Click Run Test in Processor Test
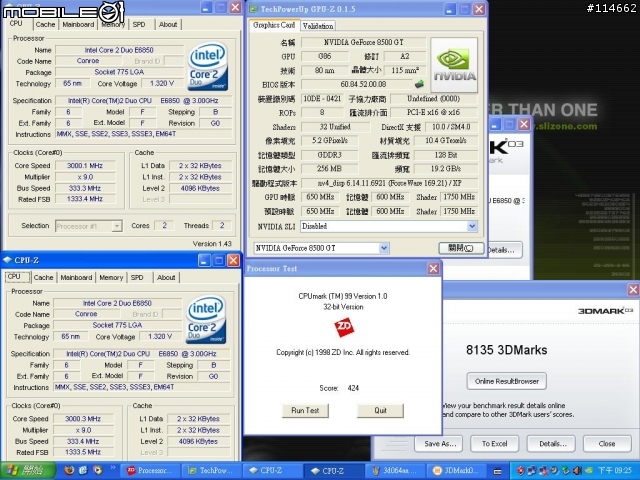The image size is (640, 480). 305,411
